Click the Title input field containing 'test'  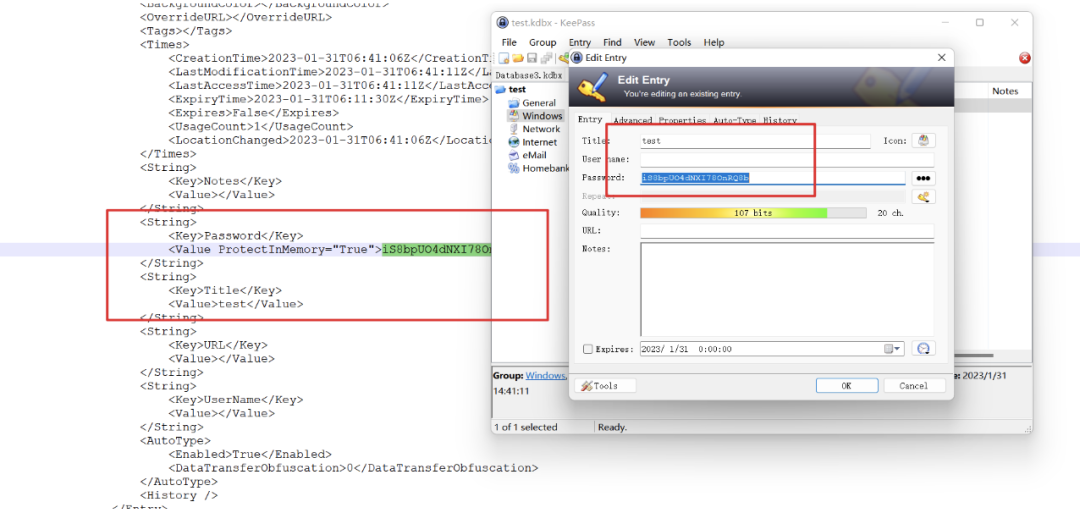click(x=755, y=140)
